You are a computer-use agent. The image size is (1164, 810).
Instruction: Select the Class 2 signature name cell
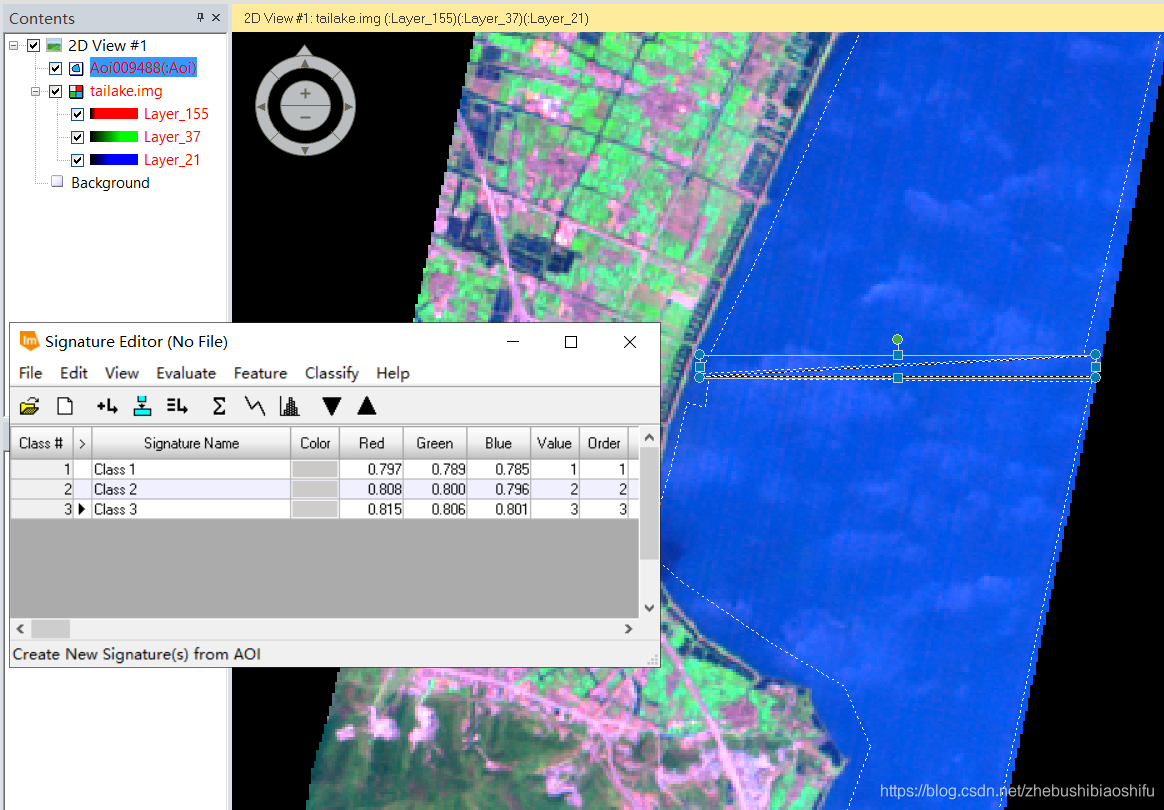coord(191,489)
